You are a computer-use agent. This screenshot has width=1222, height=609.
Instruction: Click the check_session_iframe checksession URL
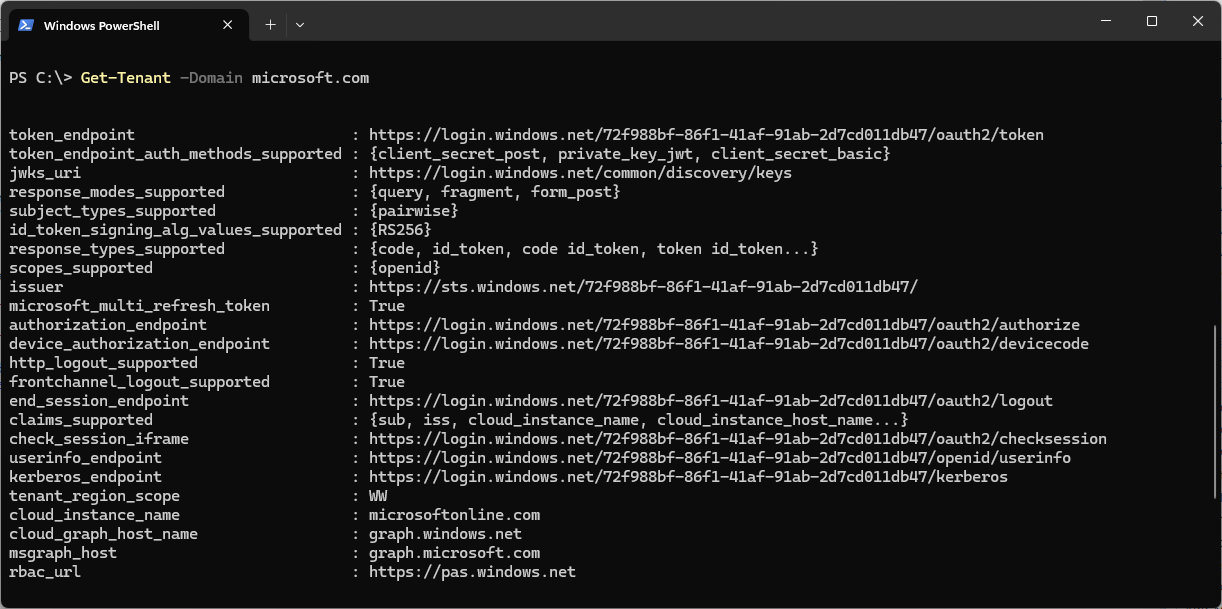tap(737, 439)
